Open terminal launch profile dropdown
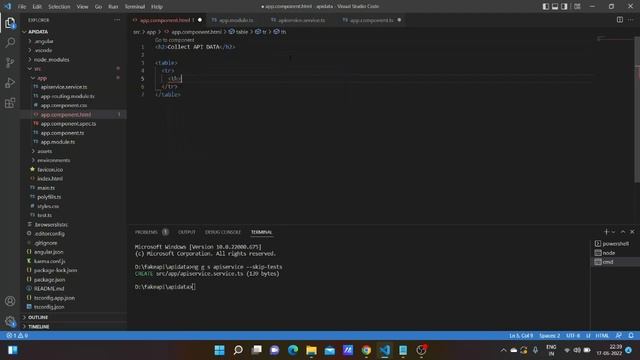This screenshot has height=360, width=640. coord(613,232)
